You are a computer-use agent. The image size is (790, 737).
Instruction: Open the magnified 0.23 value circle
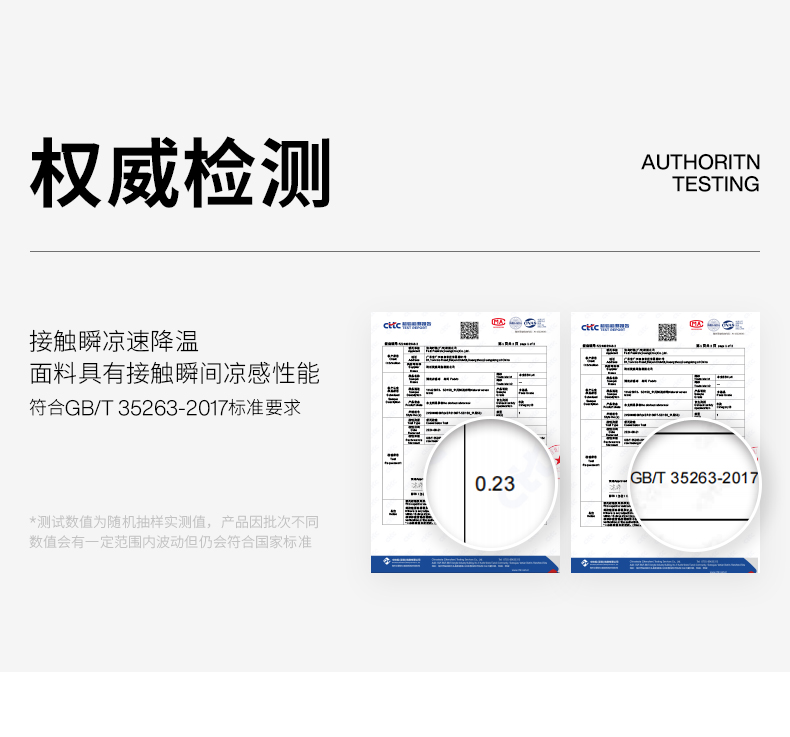click(x=491, y=483)
